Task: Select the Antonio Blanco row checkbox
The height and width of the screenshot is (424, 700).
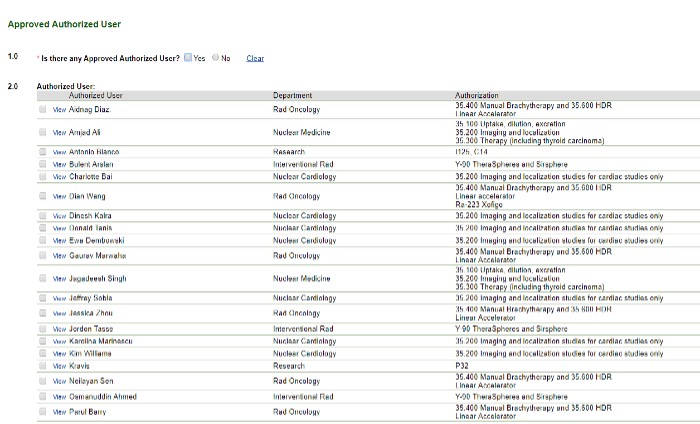Action: [x=43, y=152]
